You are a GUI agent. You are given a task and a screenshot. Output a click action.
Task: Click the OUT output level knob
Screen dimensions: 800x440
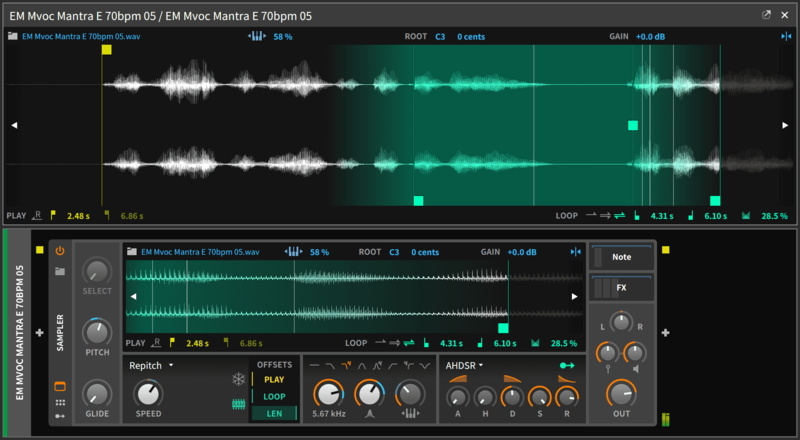[621, 394]
